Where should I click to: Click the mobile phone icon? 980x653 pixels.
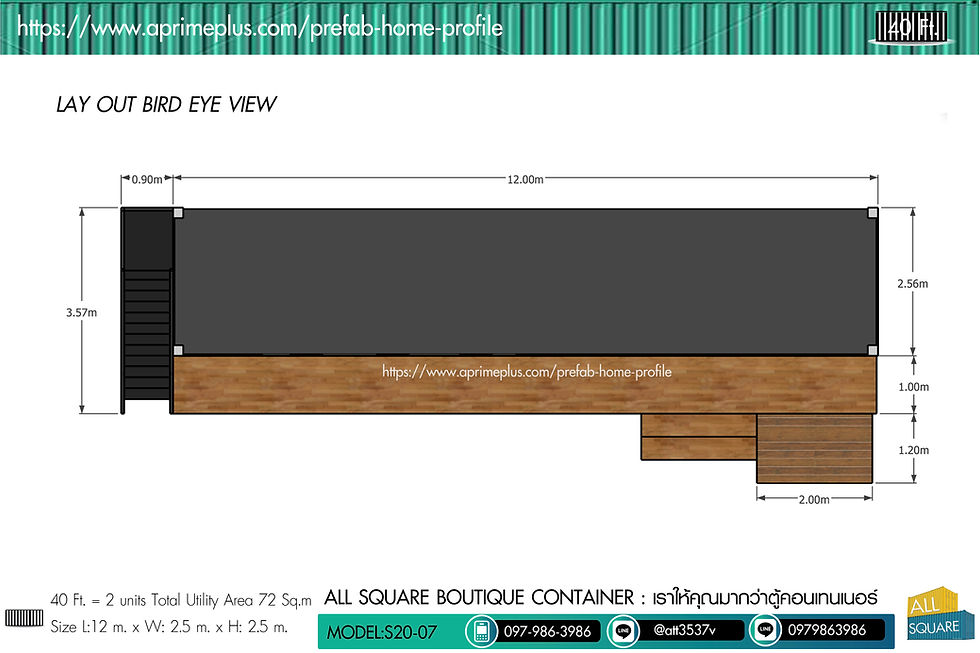[481, 631]
